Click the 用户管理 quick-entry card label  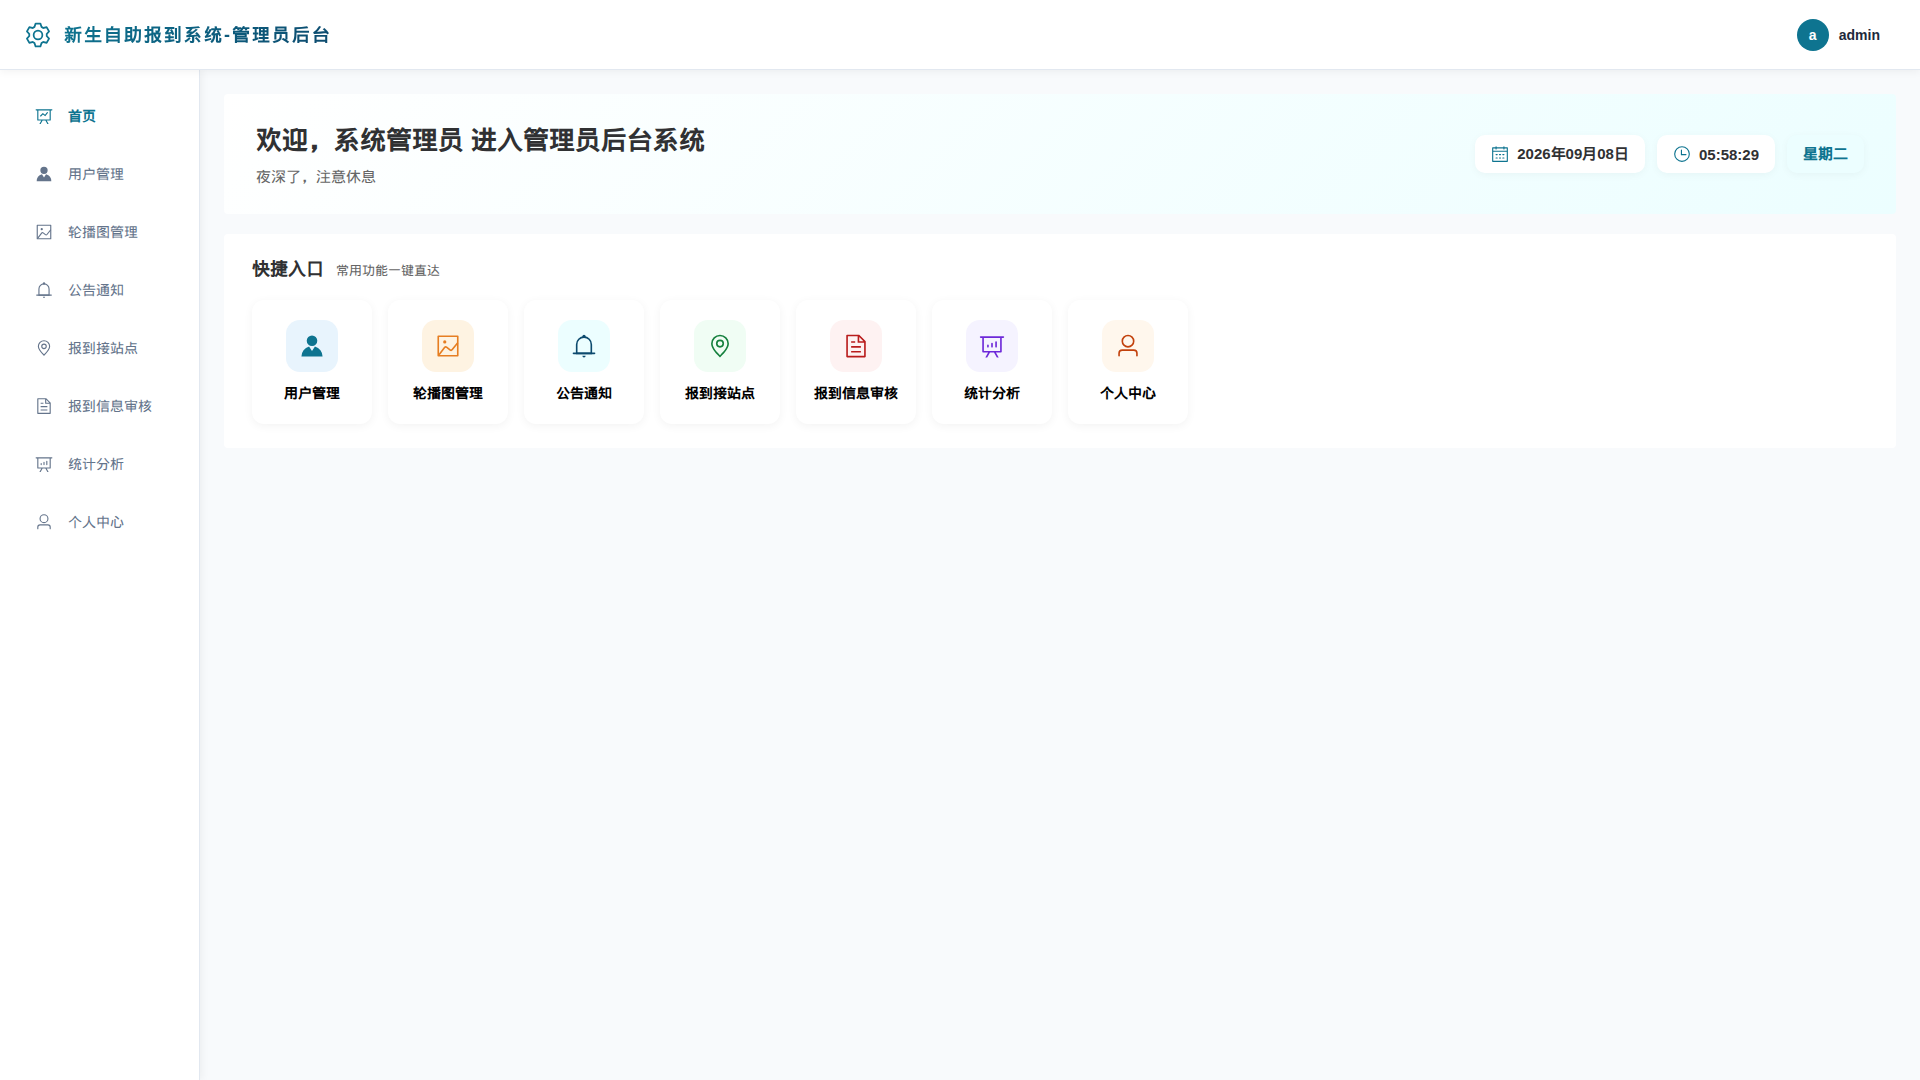312,393
